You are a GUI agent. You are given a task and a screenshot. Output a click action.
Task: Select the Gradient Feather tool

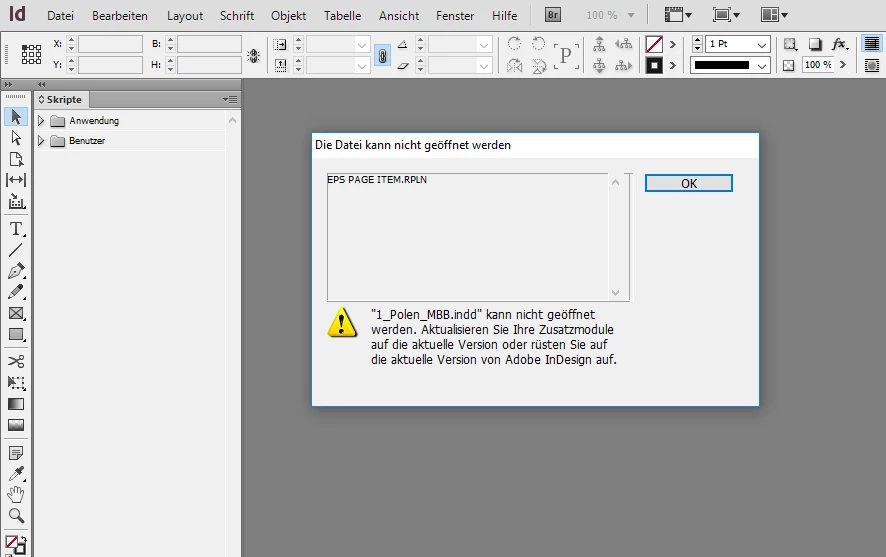tap(16, 425)
